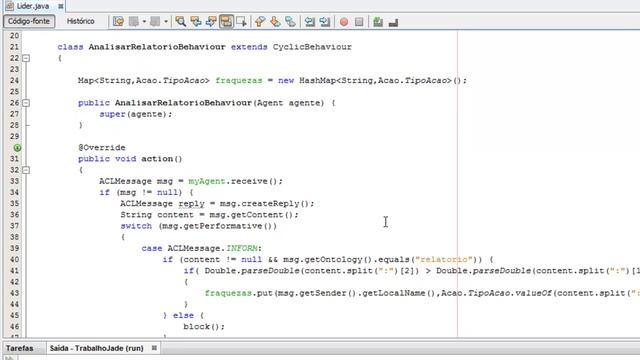The image size is (640, 360).
Task: Click block(); on line 46
Action: click(204, 327)
